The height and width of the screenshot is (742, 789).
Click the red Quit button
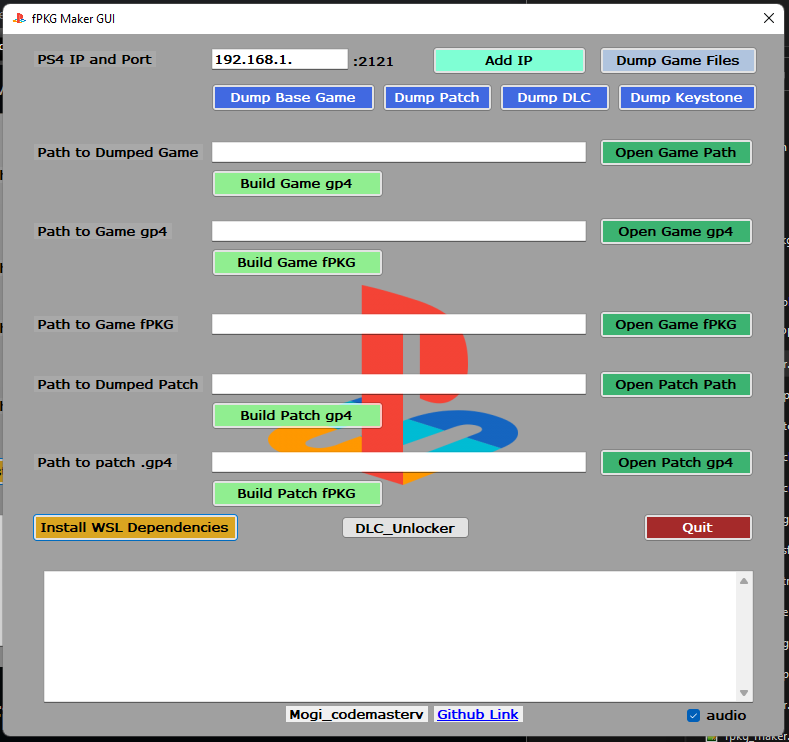pos(698,528)
